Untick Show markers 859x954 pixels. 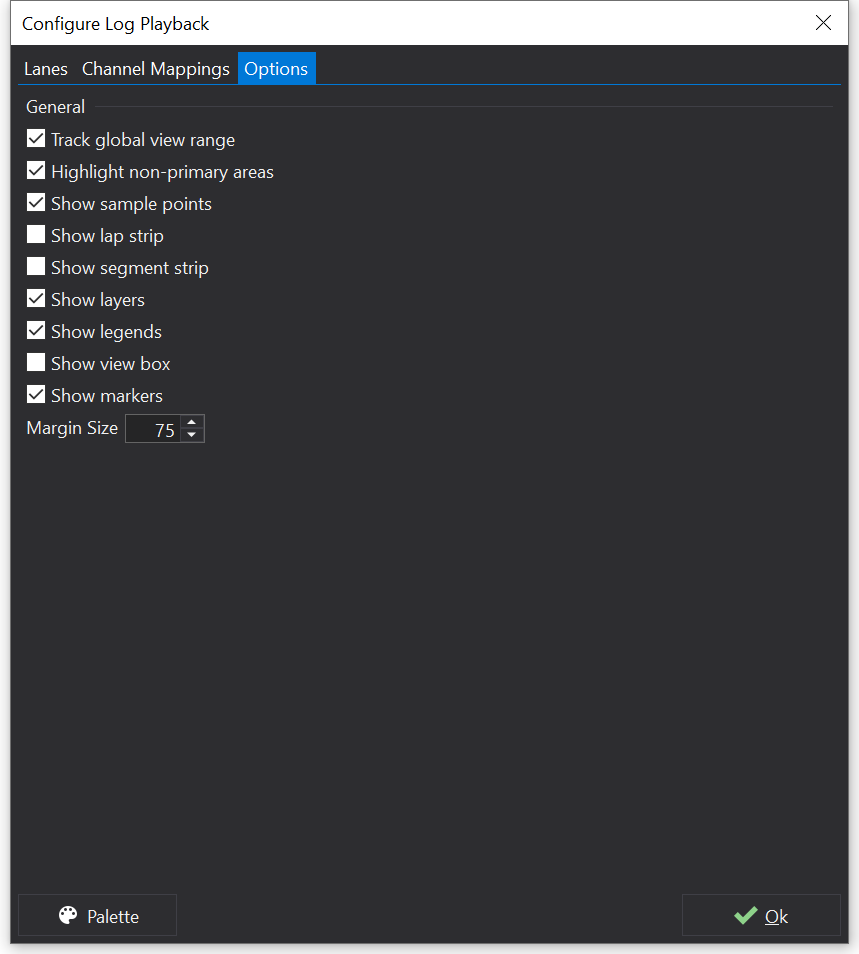coord(36,395)
